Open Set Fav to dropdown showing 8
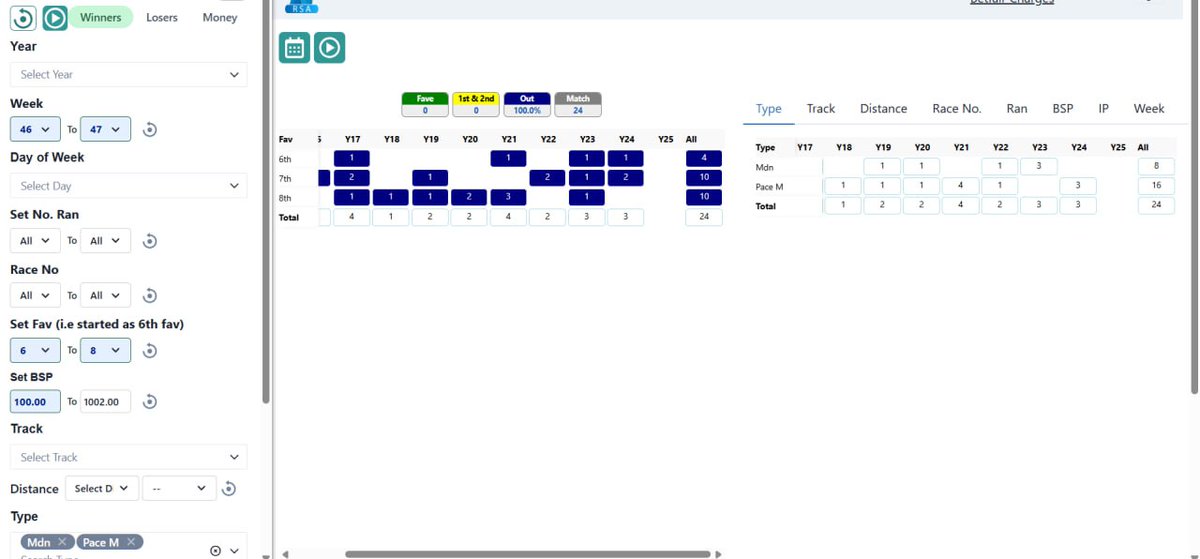This screenshot has height=559, width=1200. 106,351
